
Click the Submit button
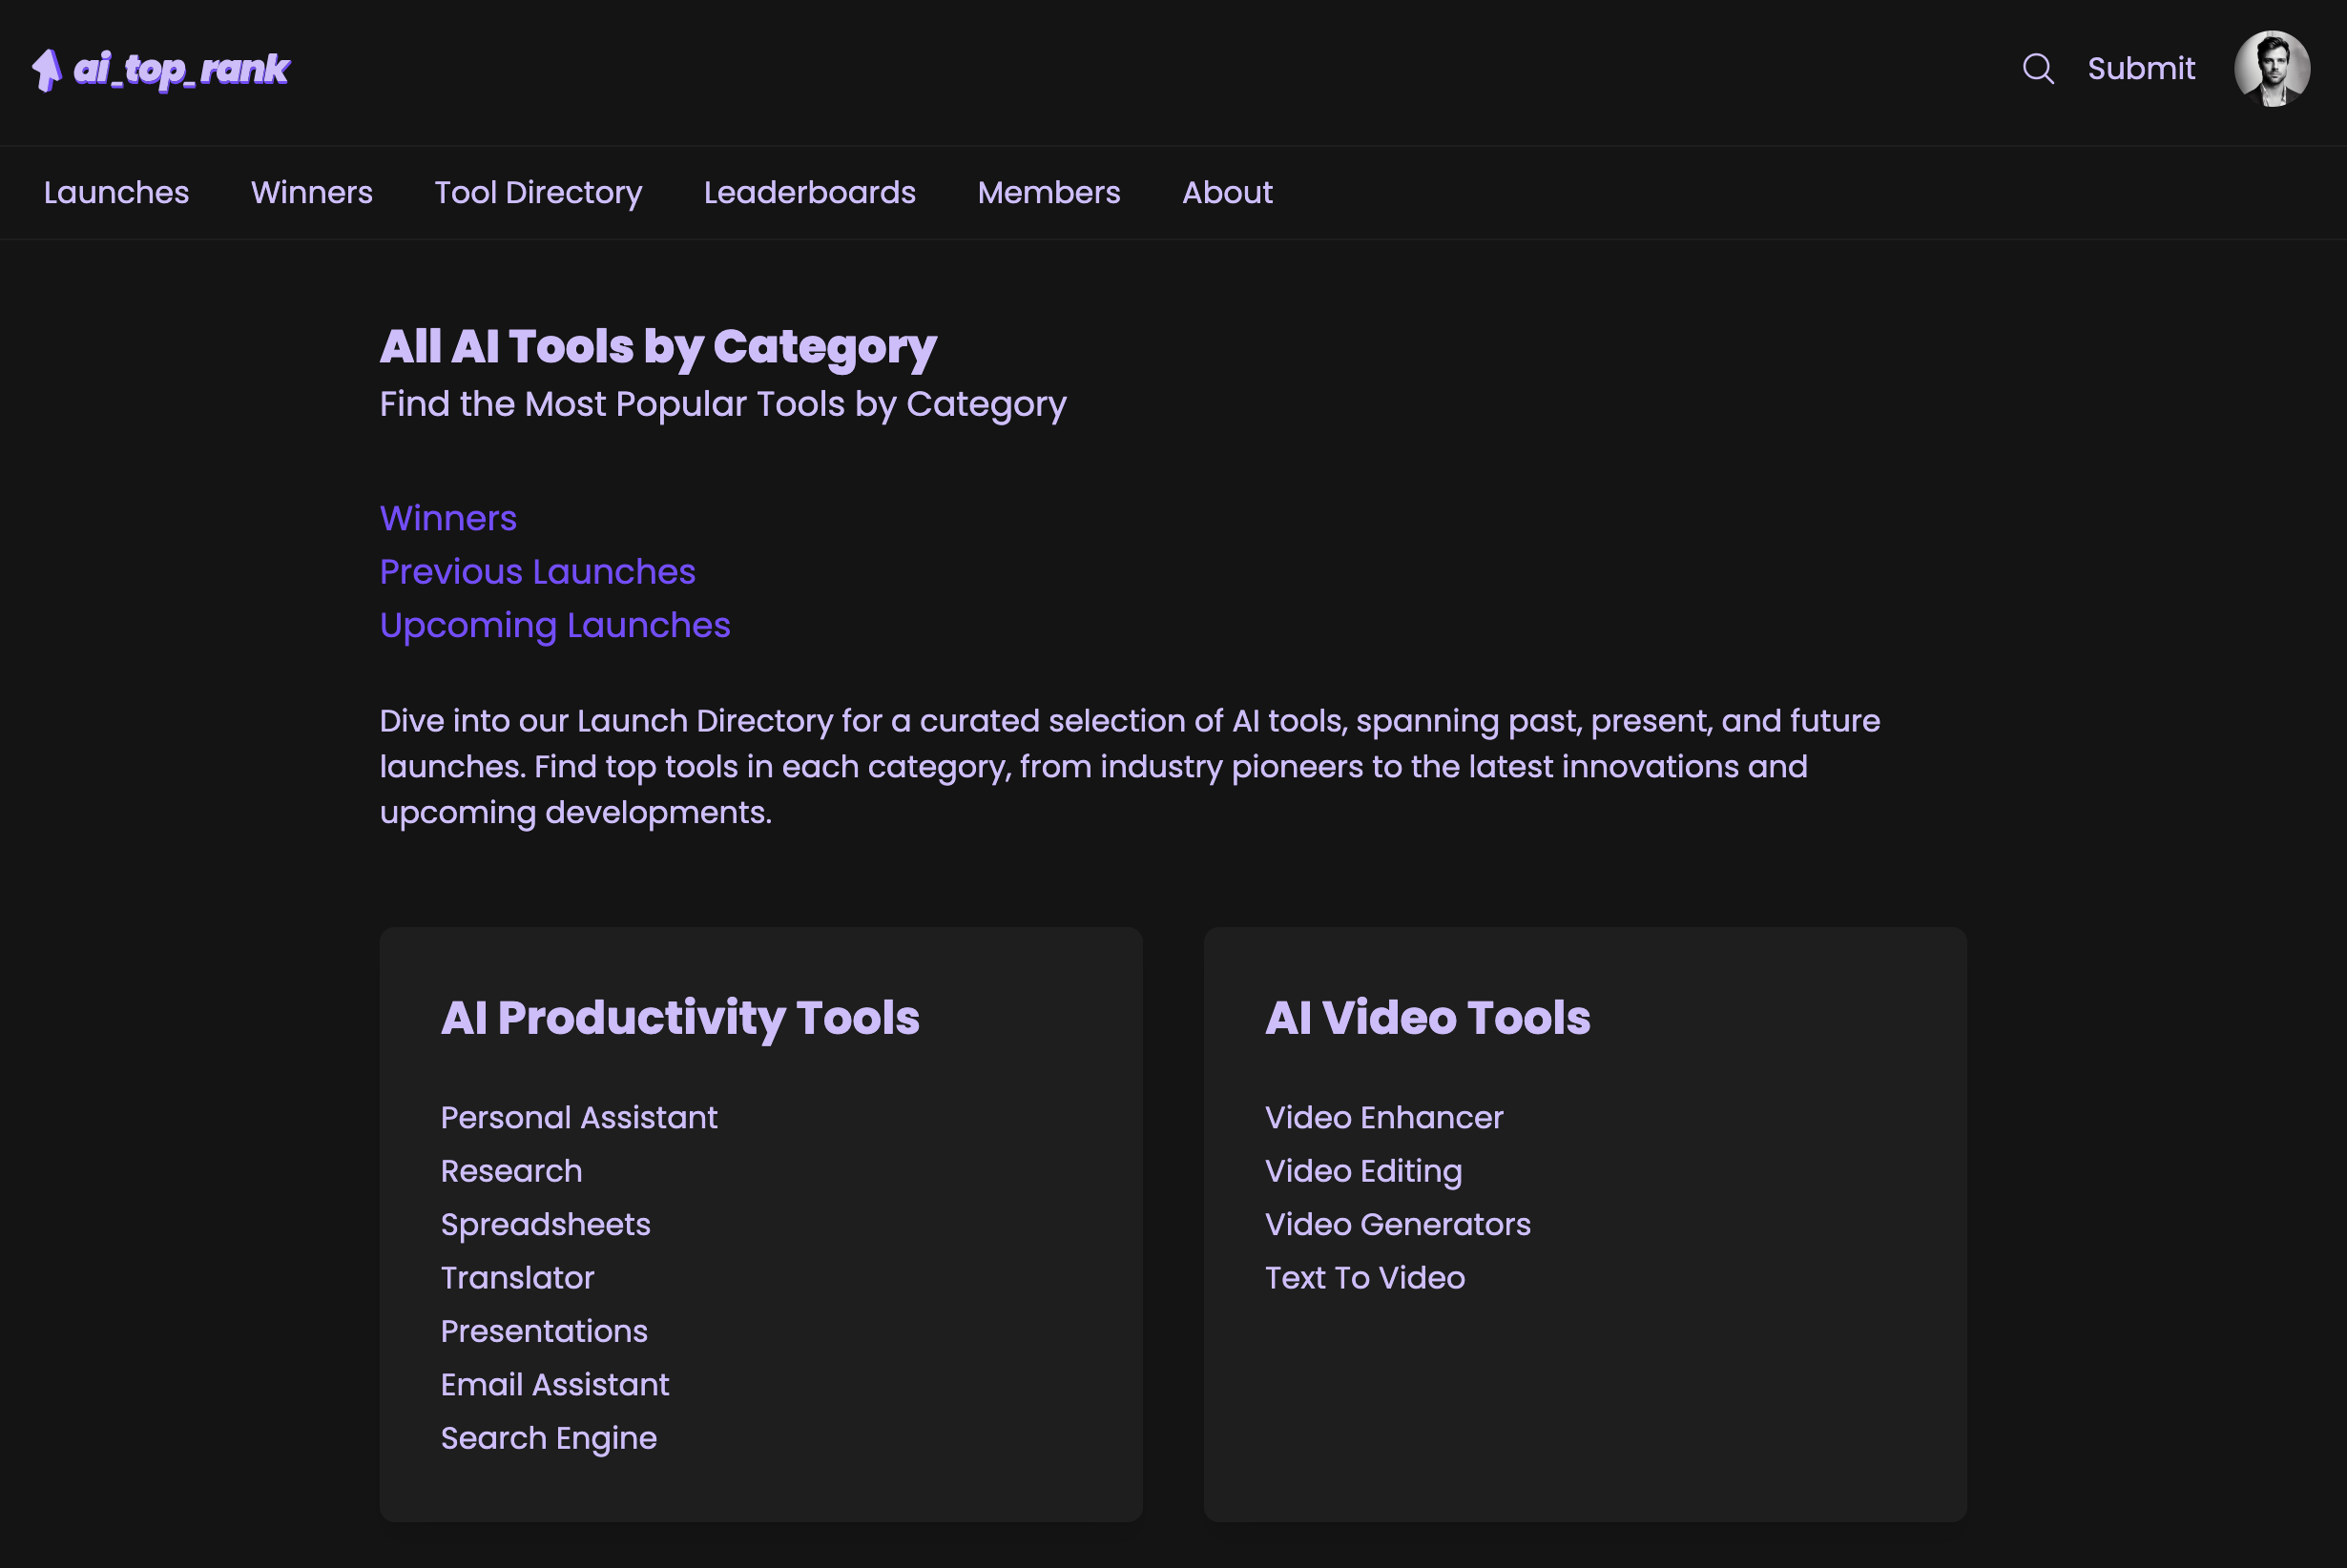(2141, 69)
